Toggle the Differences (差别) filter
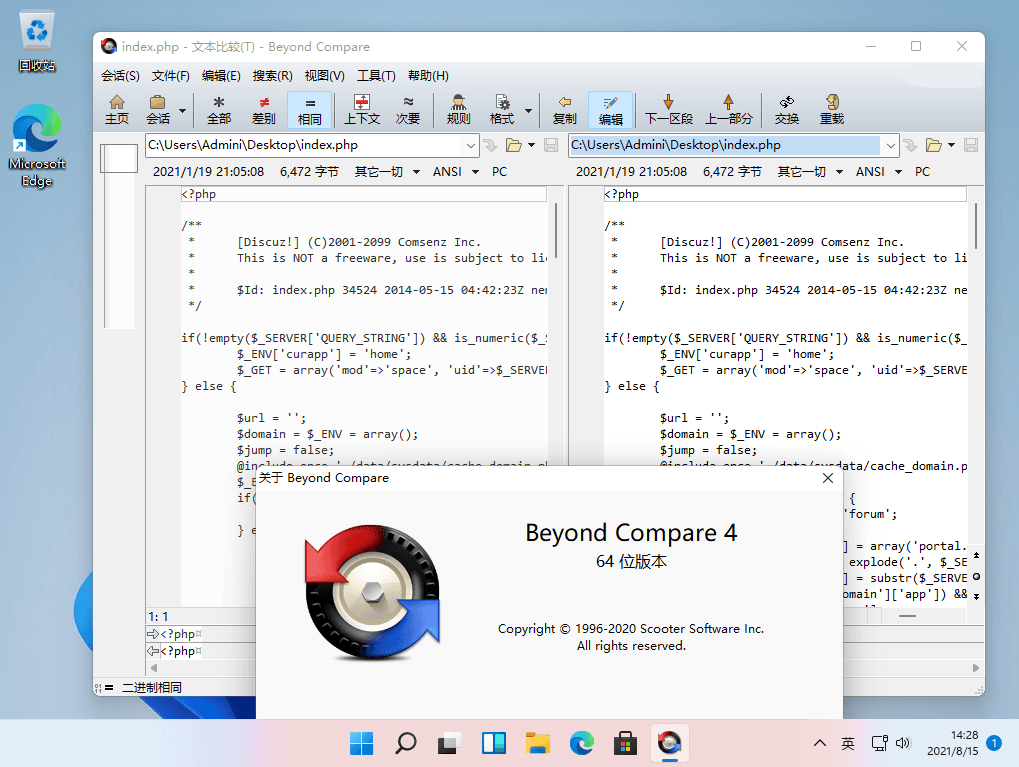 [264, 109]
